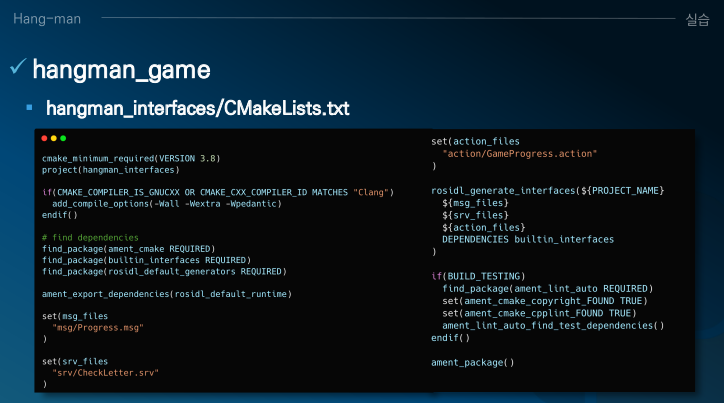Viewport: 724px width, 403px height.
Task: Click the "Clang" string literal
Action: tap(371, 192)
